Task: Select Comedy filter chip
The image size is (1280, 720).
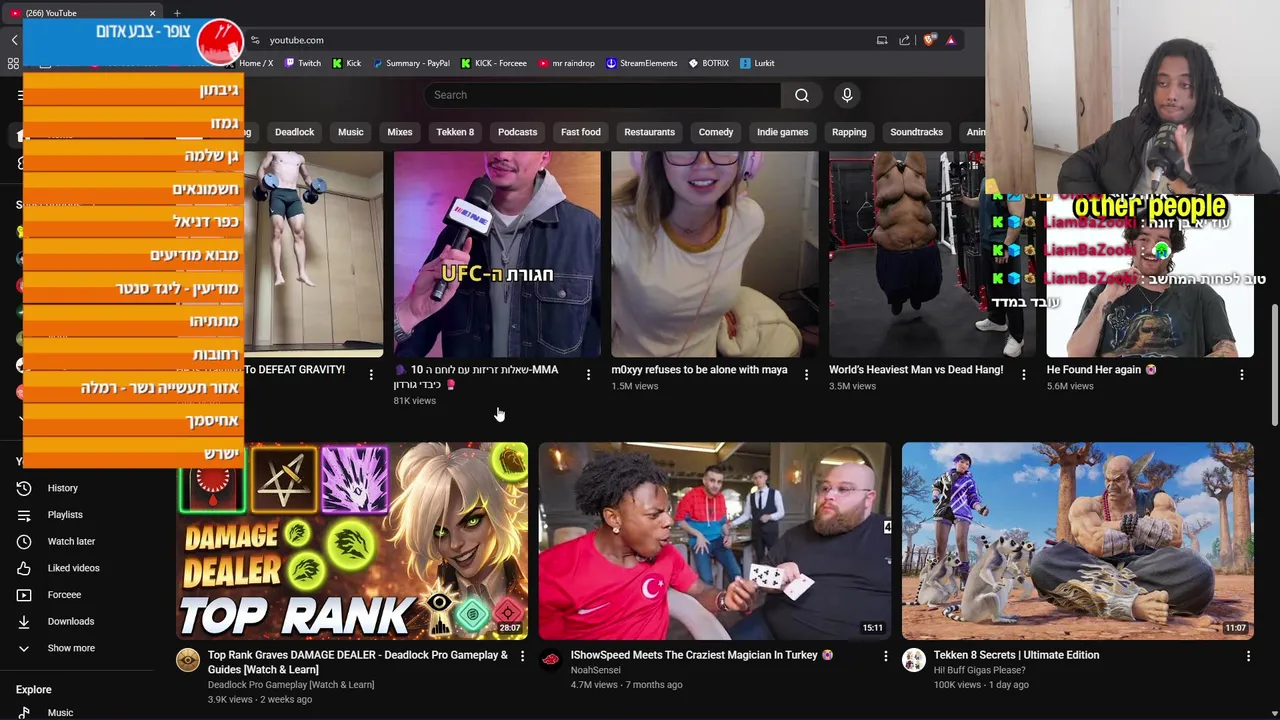Action: [716, 132]
